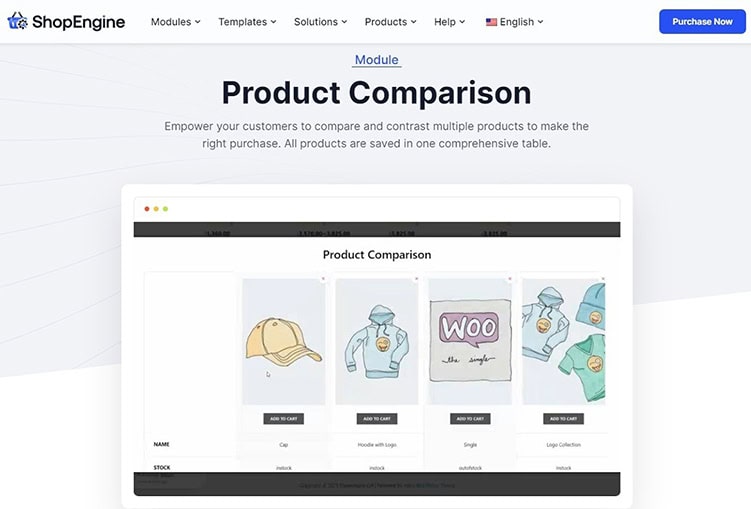Remove the Cap product with the x icon

(x=323, y=279)
